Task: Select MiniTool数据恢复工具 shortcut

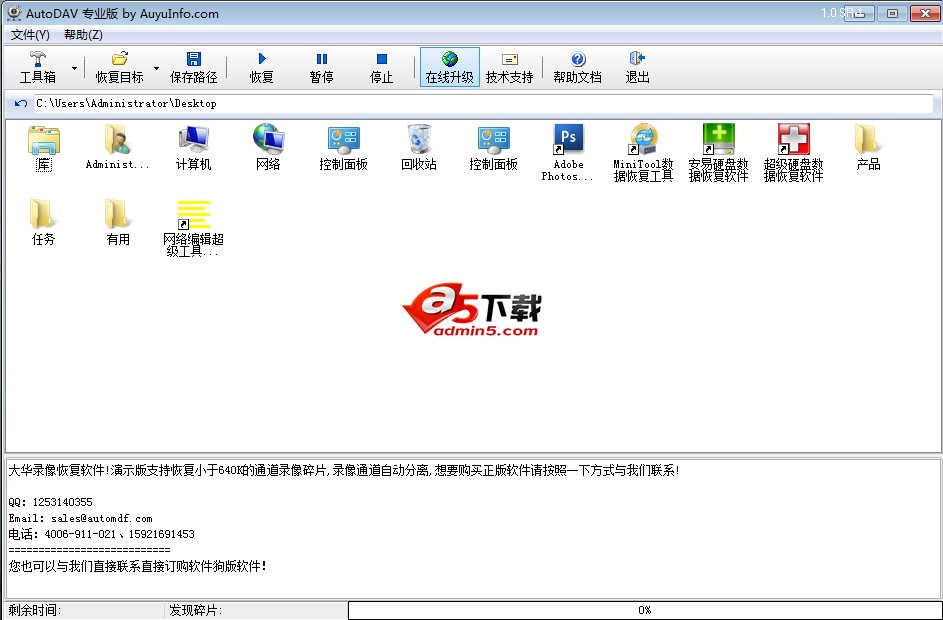Action: coord(643,153)
